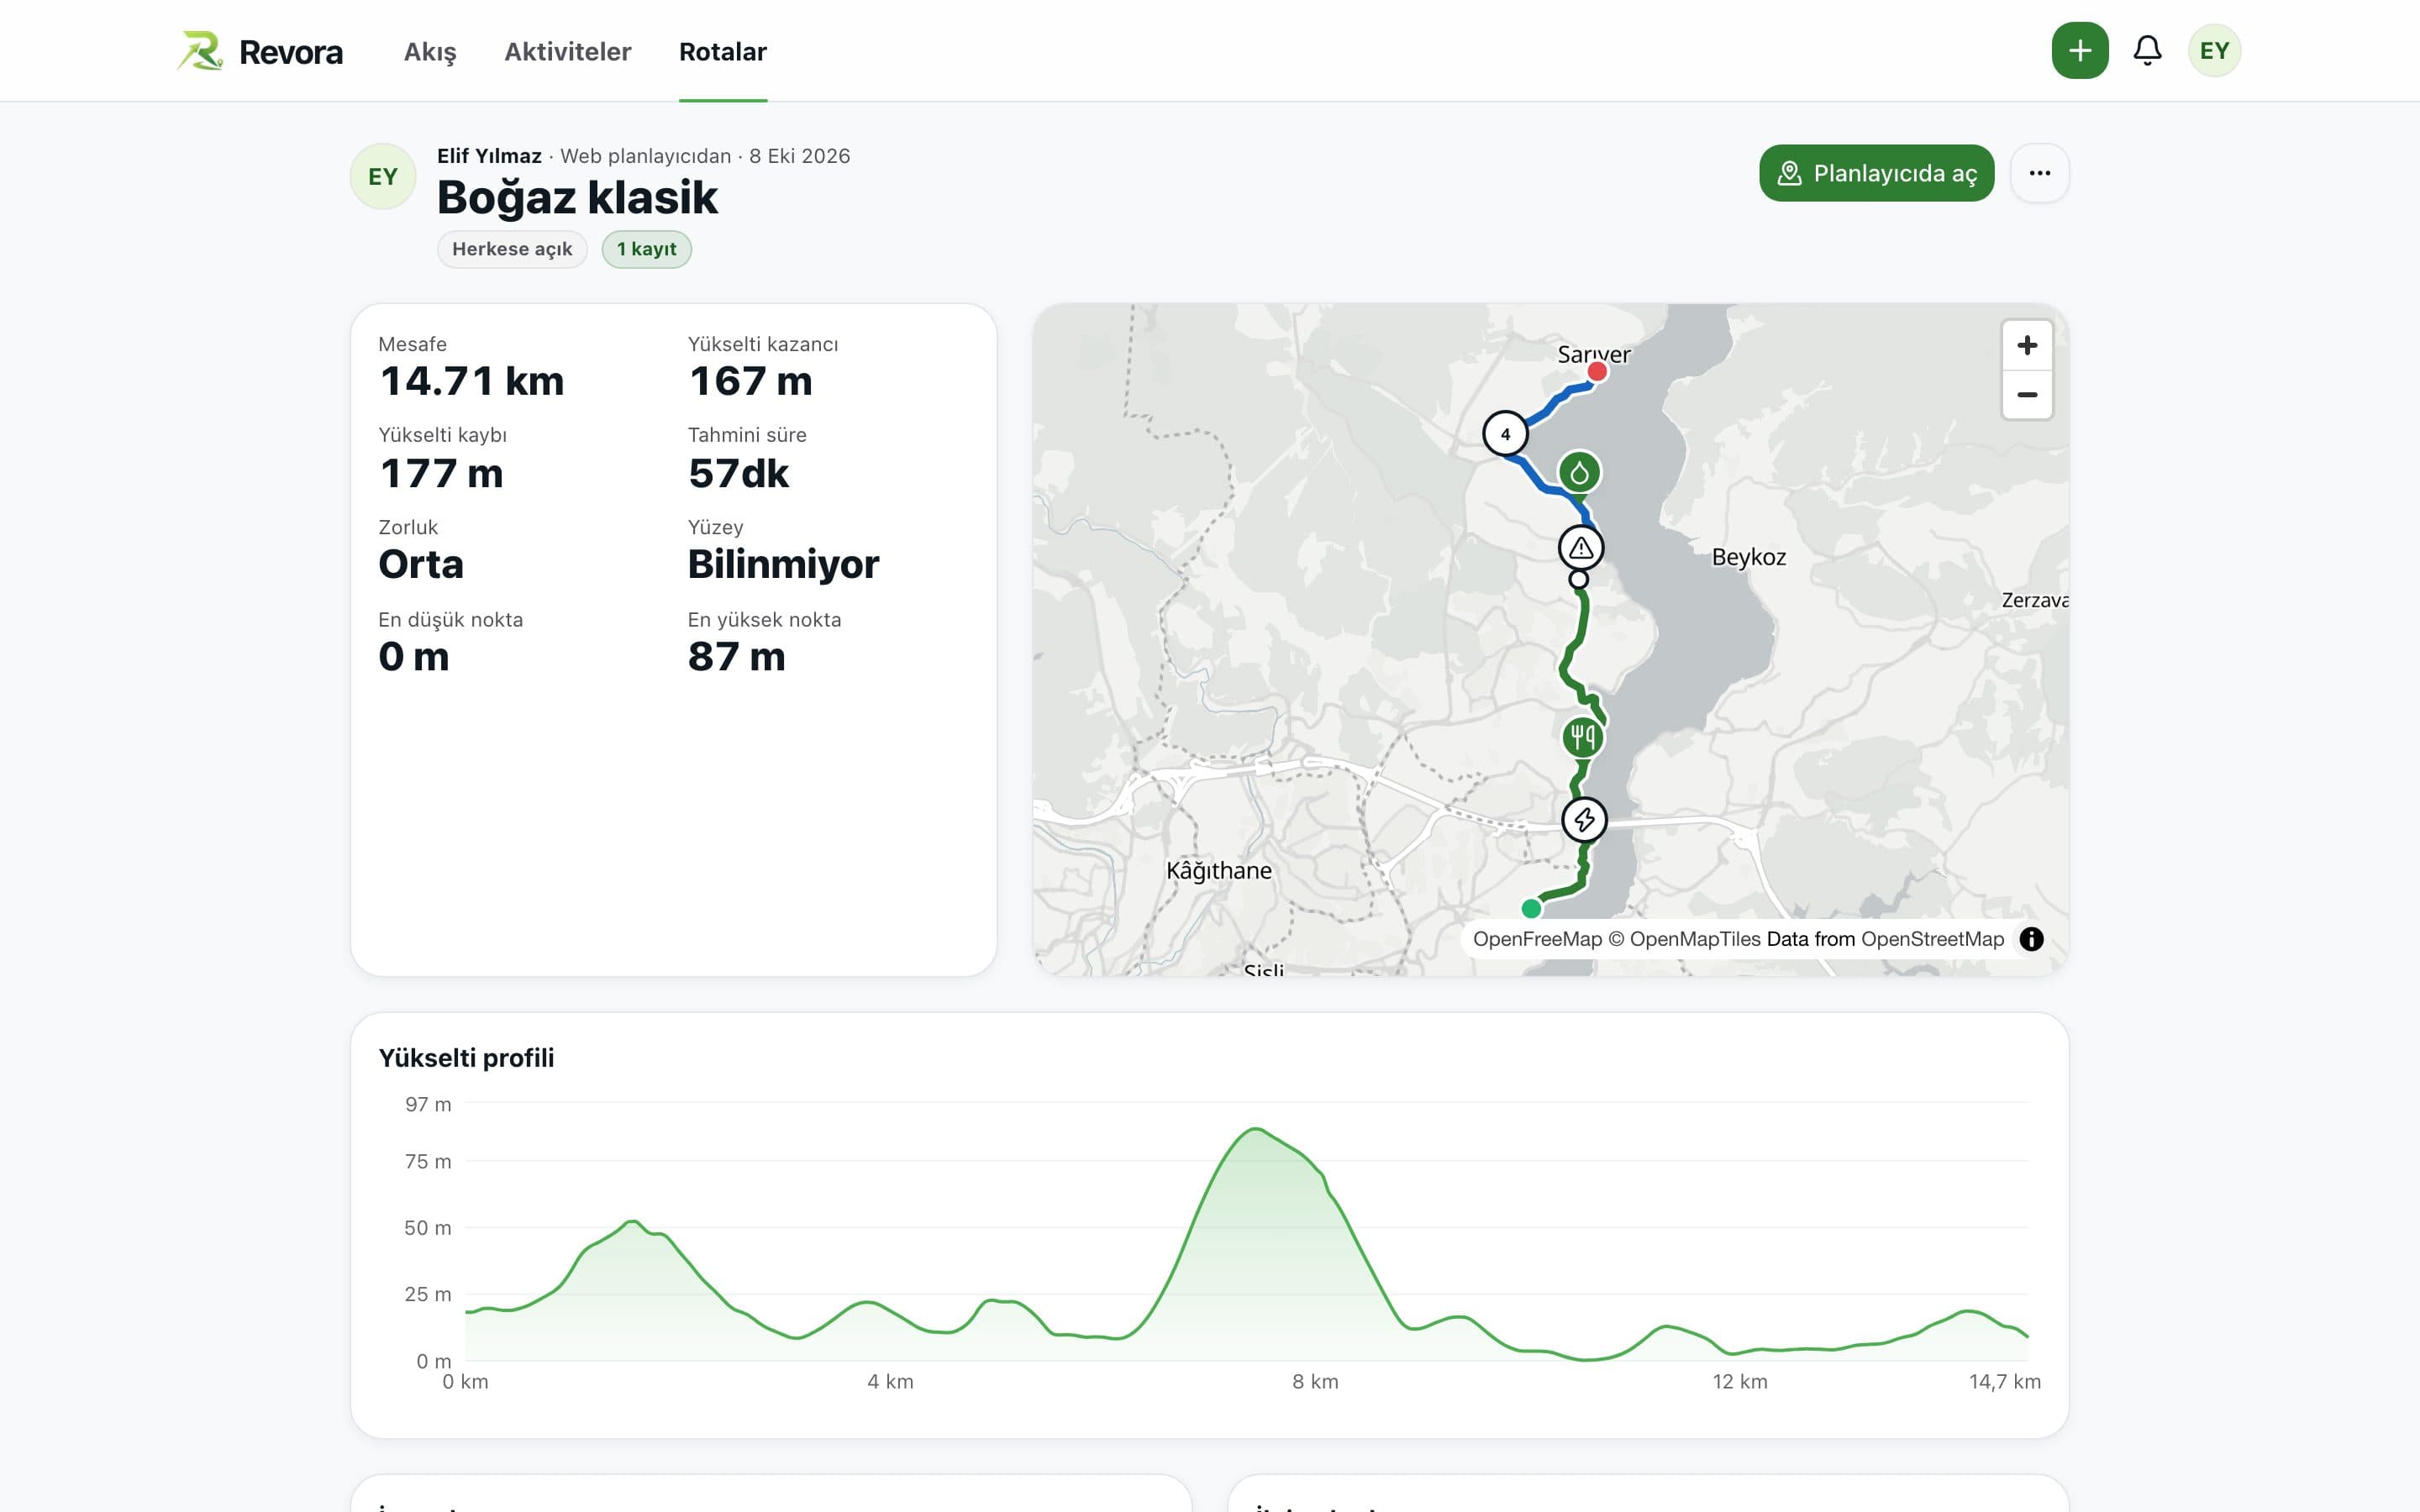Click the 14.71 km distance value

coord(471,381)
